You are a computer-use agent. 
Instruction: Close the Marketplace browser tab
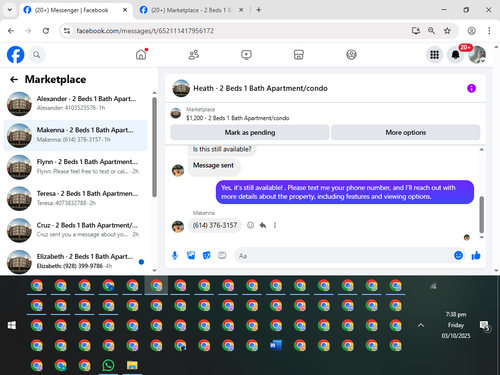pyautogui.click(x=241, y=10)
